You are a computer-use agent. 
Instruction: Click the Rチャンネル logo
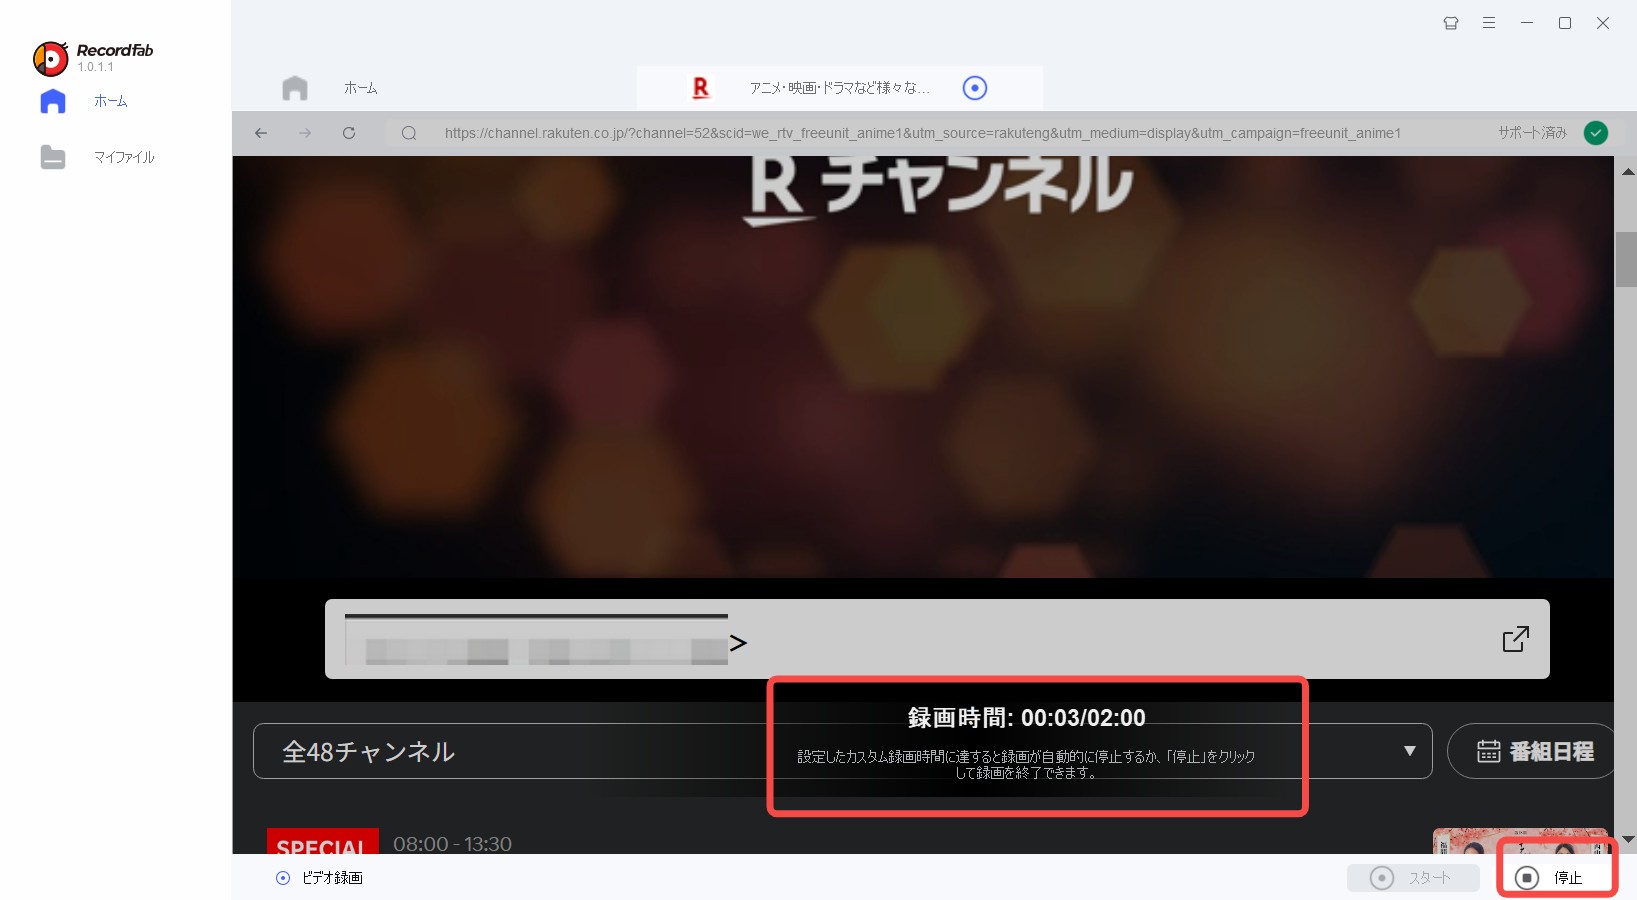939,190
